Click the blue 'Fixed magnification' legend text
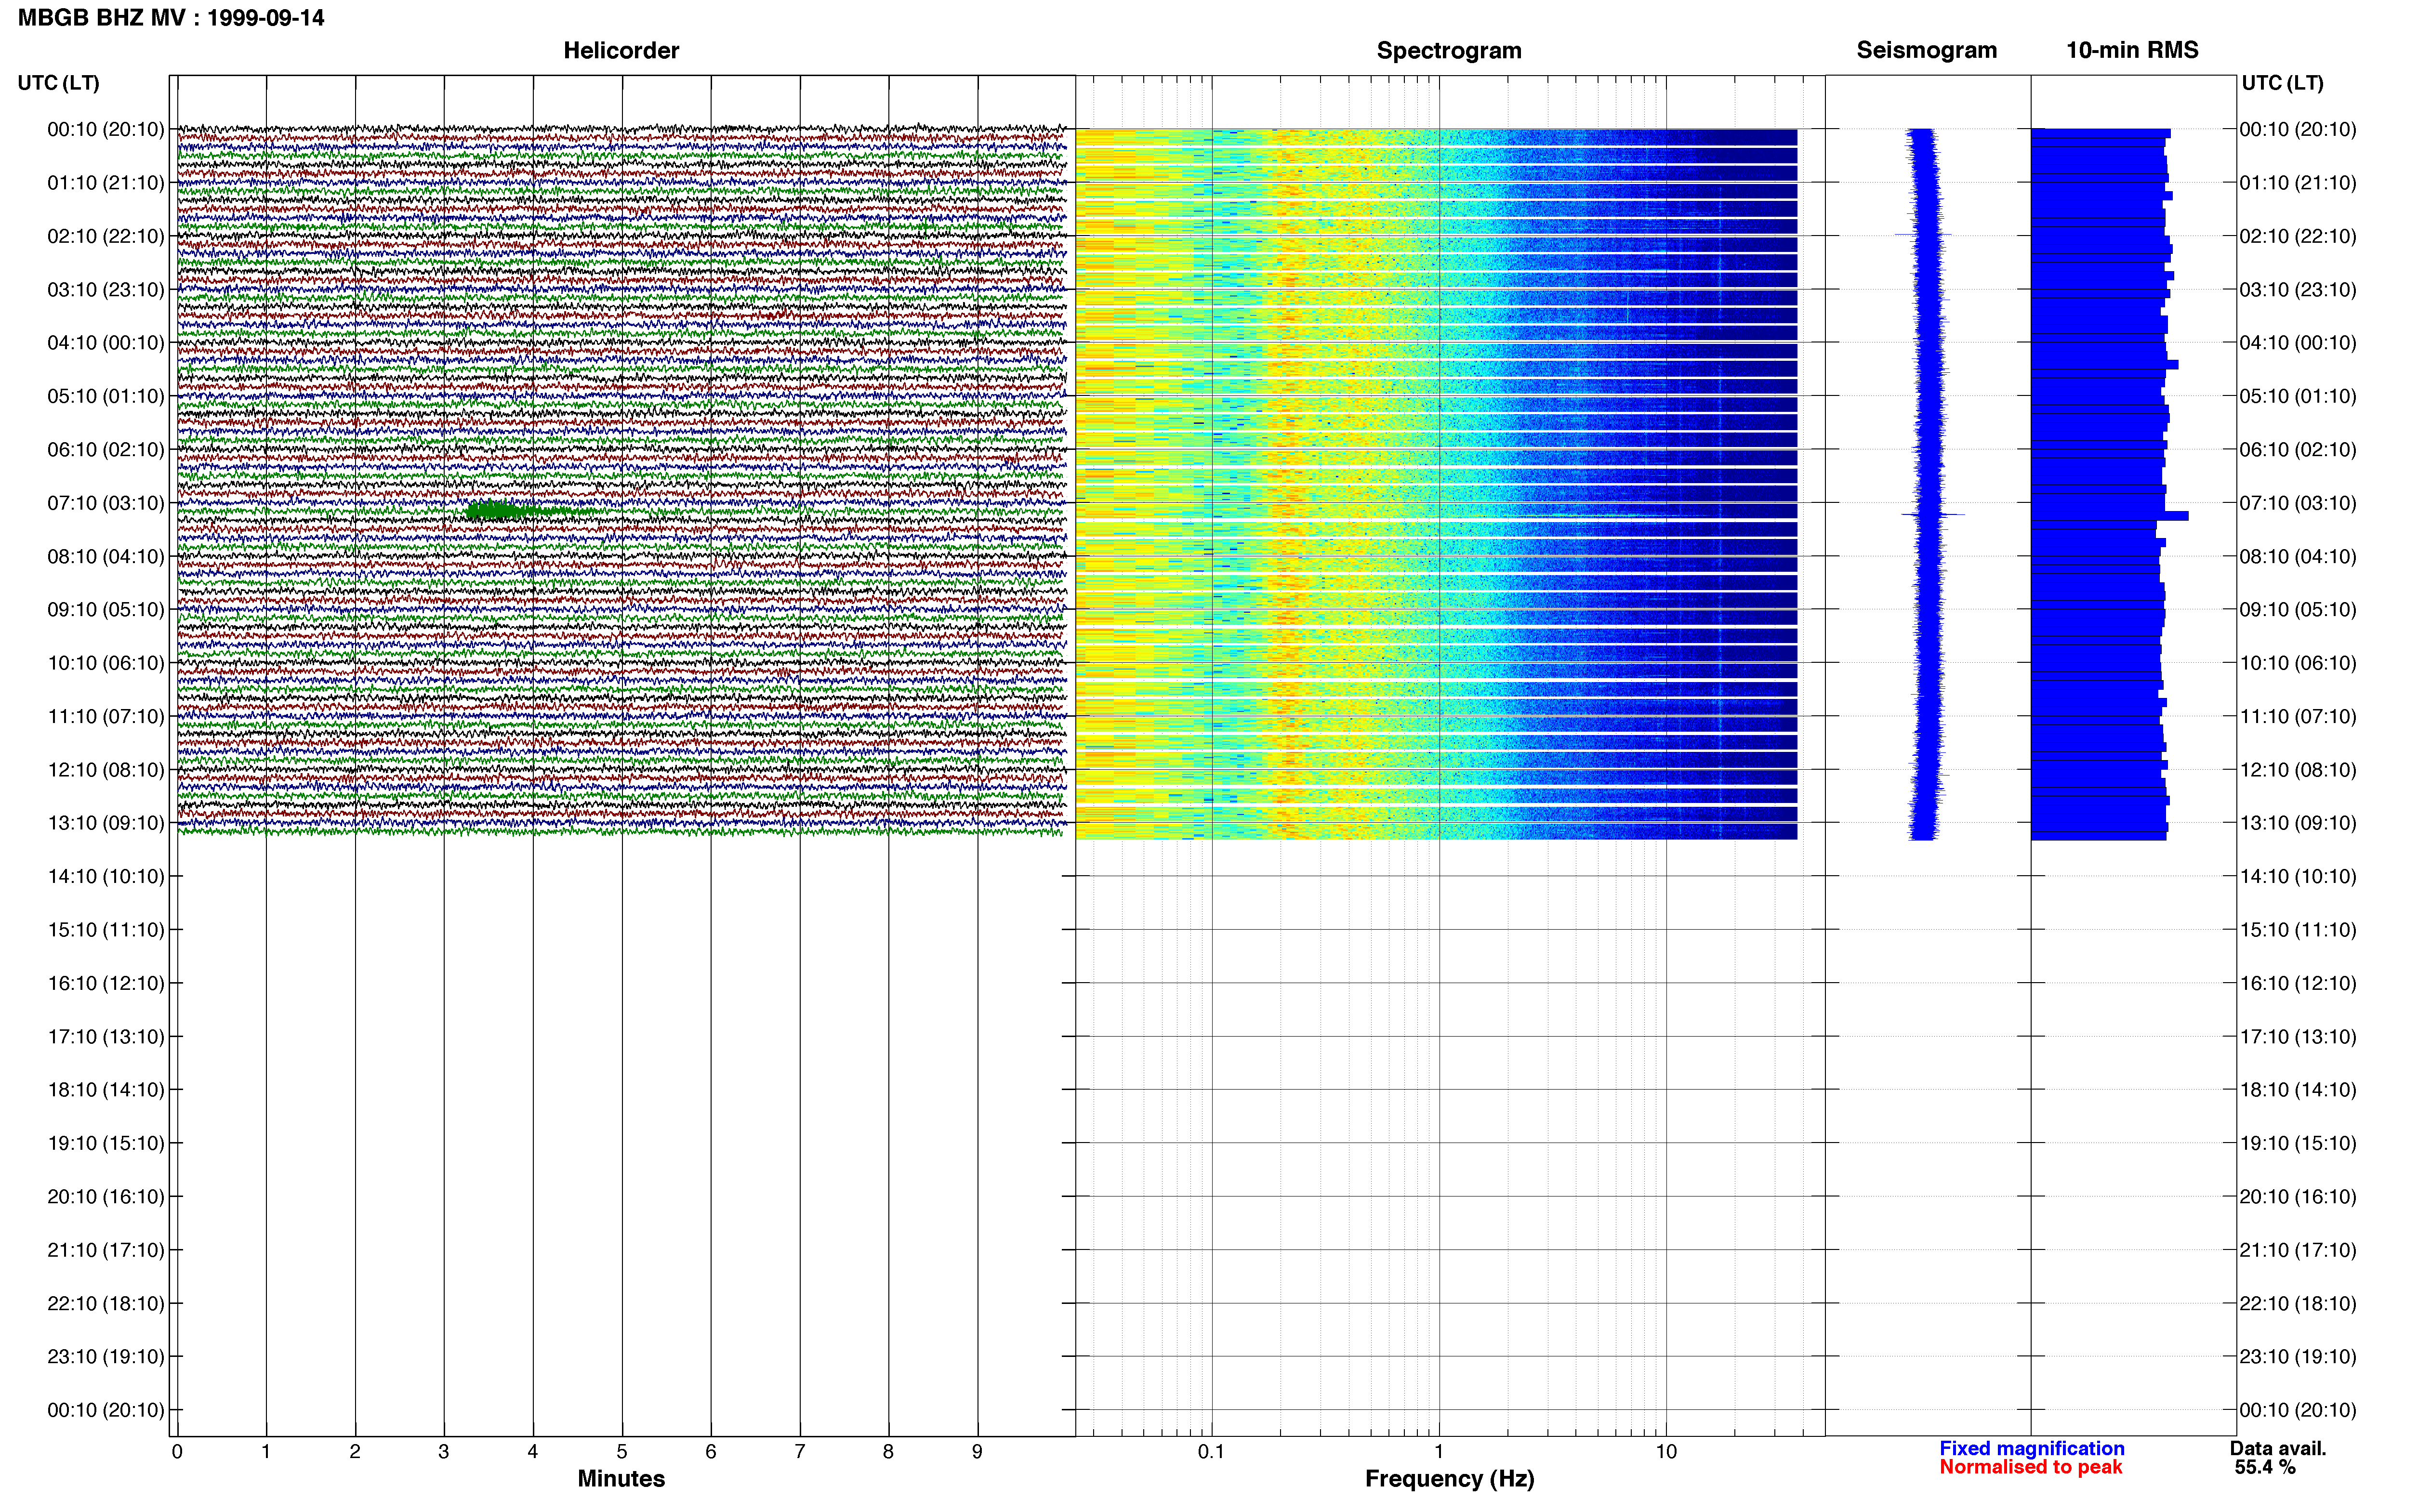This screenshot has height=1512, width=2418. (2031, 1448)
